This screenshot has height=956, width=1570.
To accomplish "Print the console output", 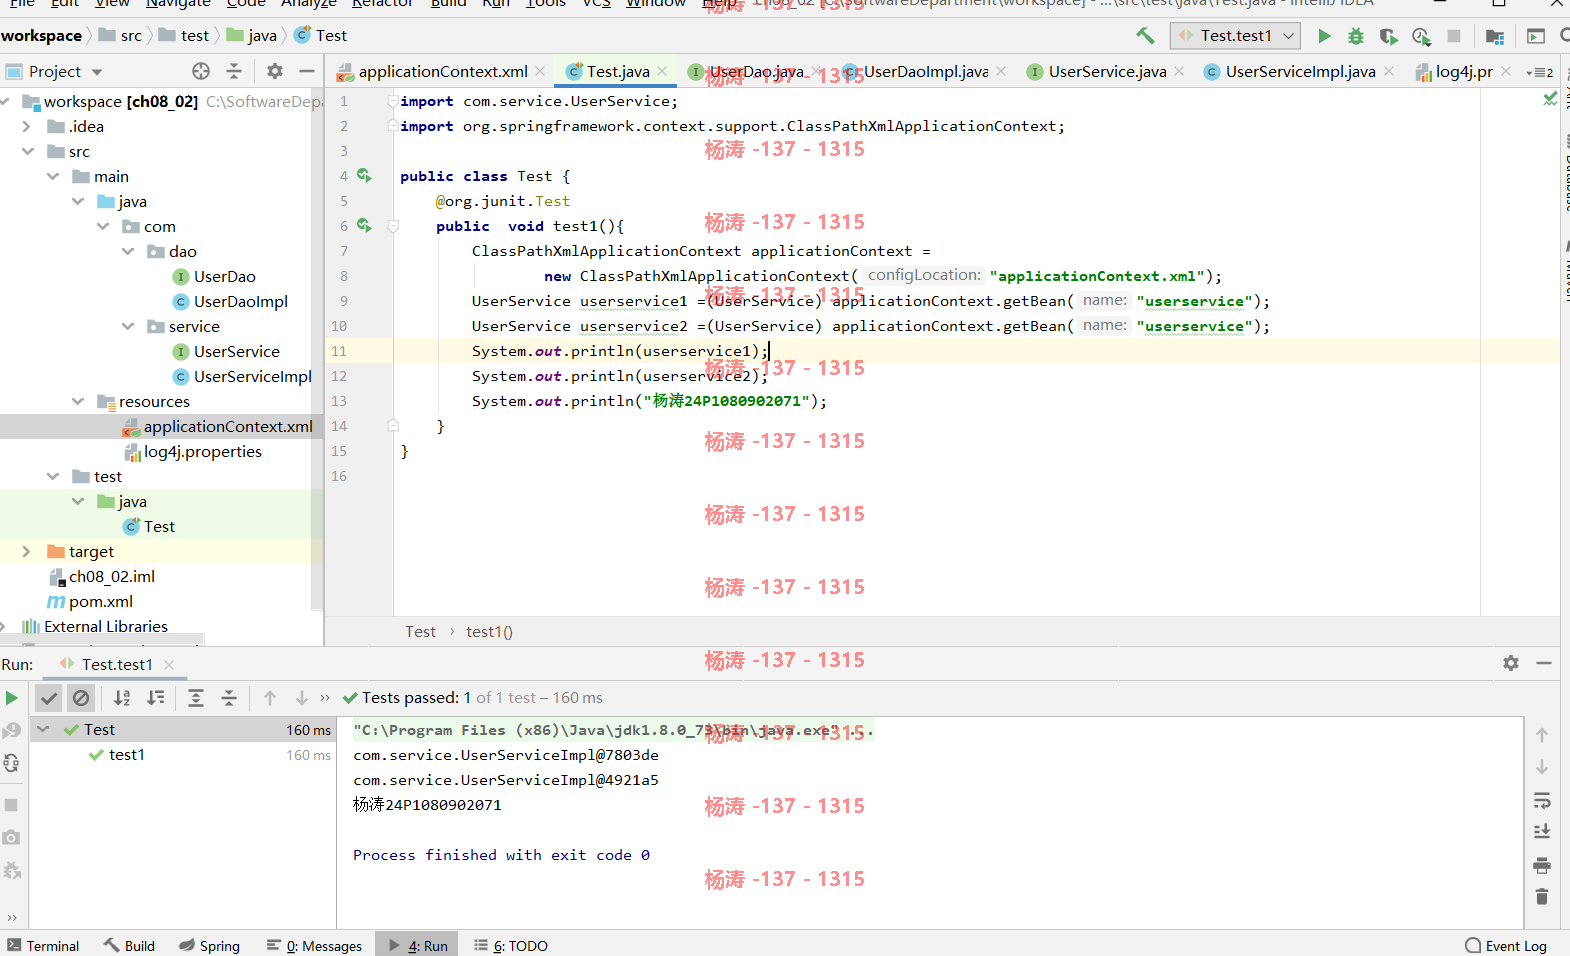I will 1542,865.
